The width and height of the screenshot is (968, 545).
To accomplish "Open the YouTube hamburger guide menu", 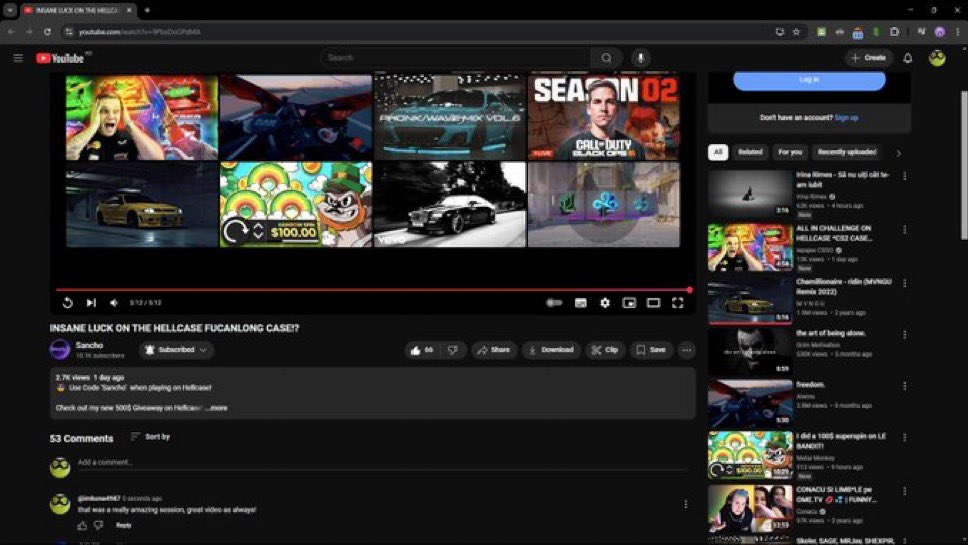I will (x=18, y=58).
